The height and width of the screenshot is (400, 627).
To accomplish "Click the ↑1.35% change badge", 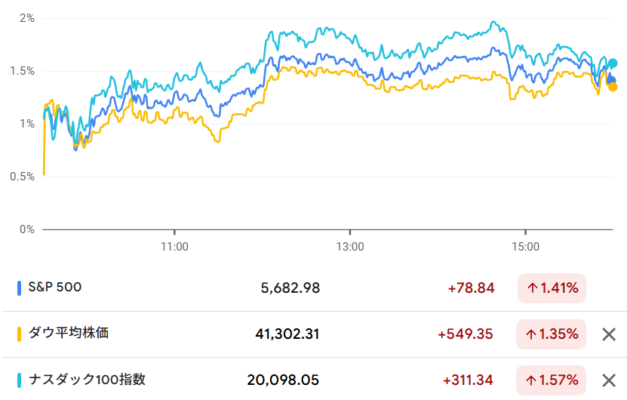I will (x=551, y=334).
